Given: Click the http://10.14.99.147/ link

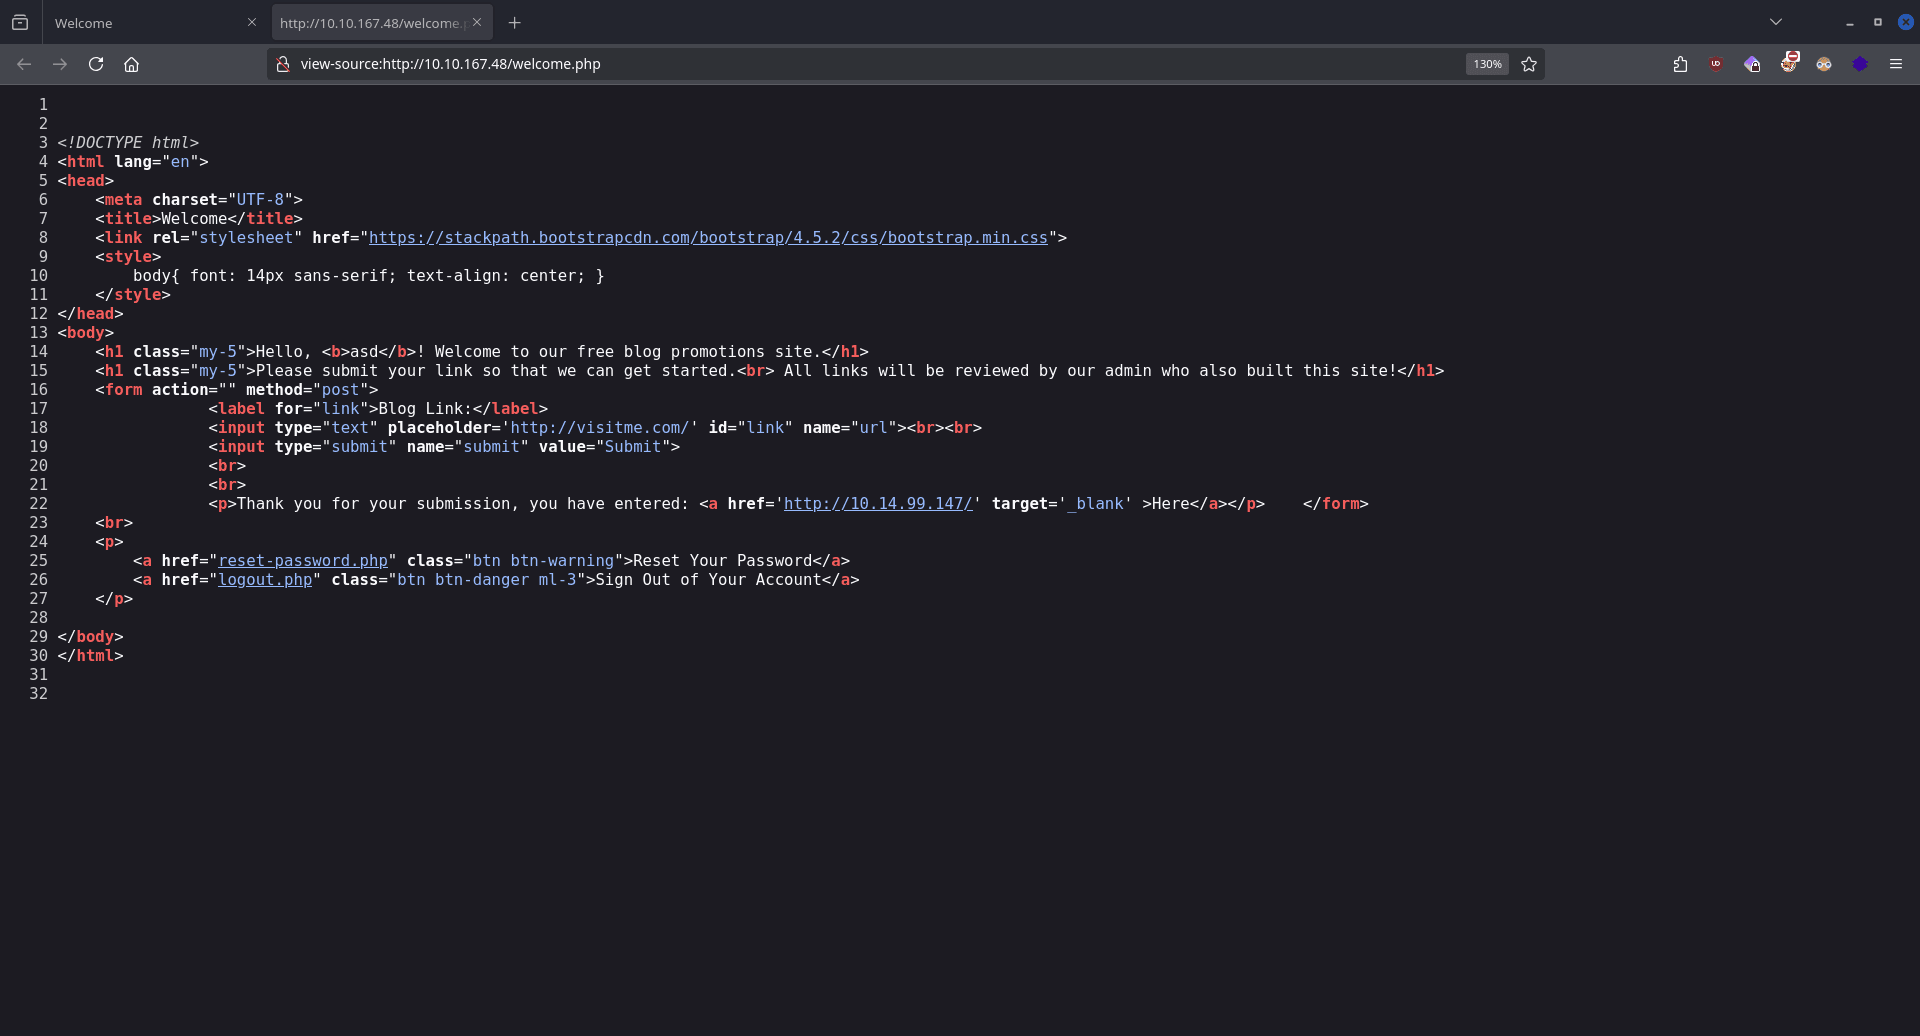Looking at the screenshot, I should [x=878, y=504].
